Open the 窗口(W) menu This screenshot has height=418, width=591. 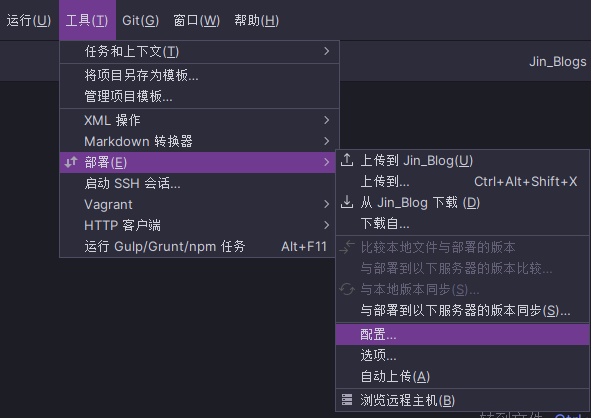196,20
